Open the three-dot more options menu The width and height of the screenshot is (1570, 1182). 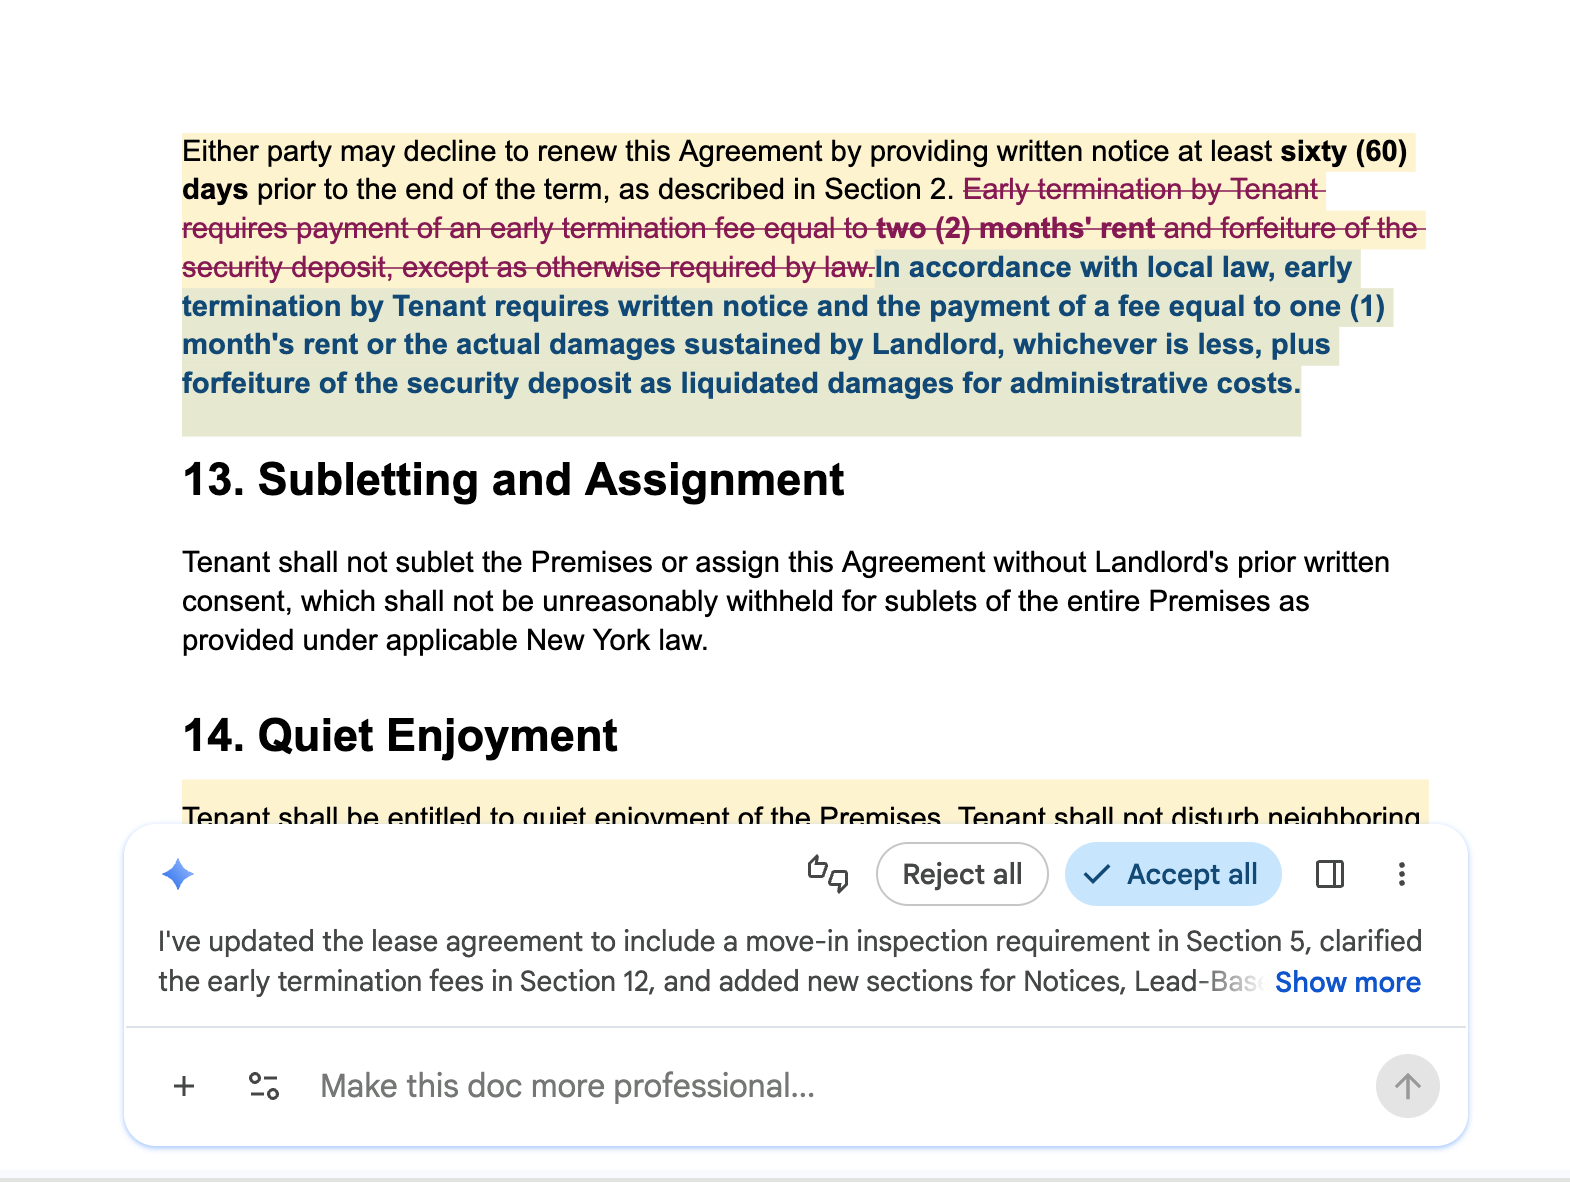(1402, 874)
